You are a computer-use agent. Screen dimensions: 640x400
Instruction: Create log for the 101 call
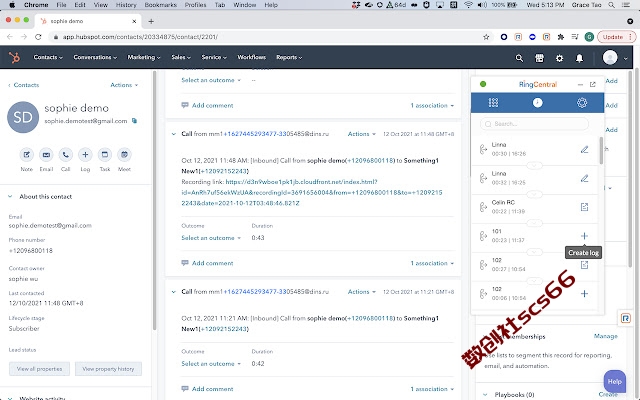[x=584, y=236]
